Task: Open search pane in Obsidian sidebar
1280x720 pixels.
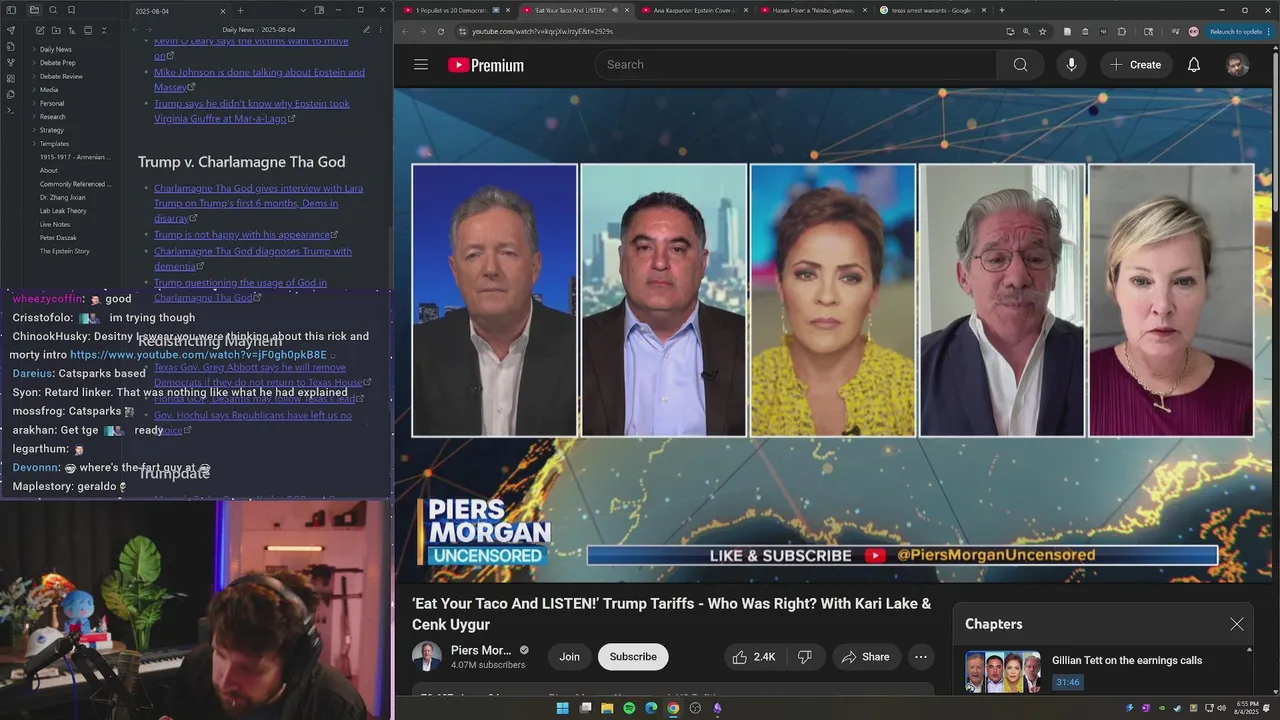Action: [x=53, y=10]
